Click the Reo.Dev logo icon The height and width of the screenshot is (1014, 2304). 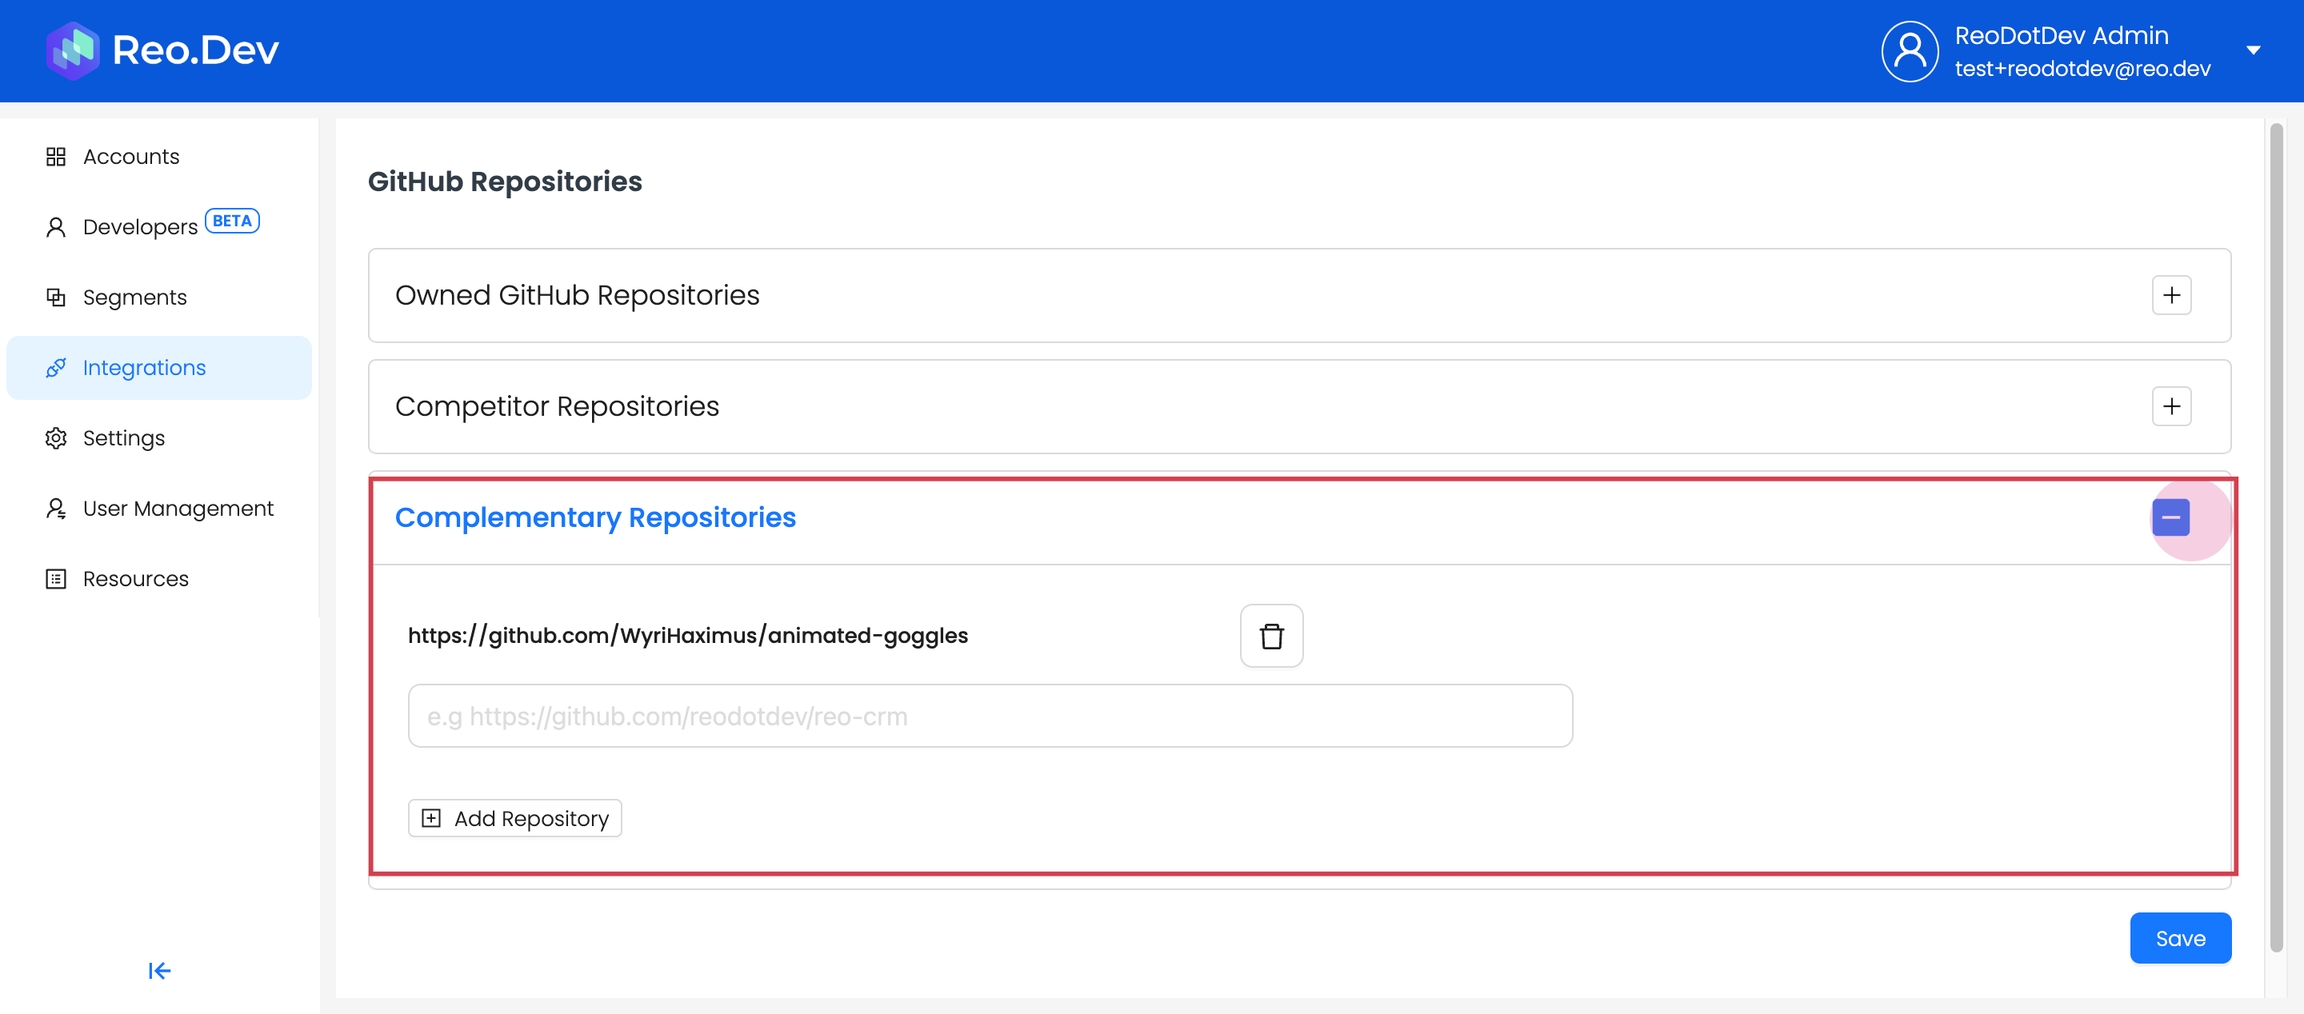click(x=72, y=50)
